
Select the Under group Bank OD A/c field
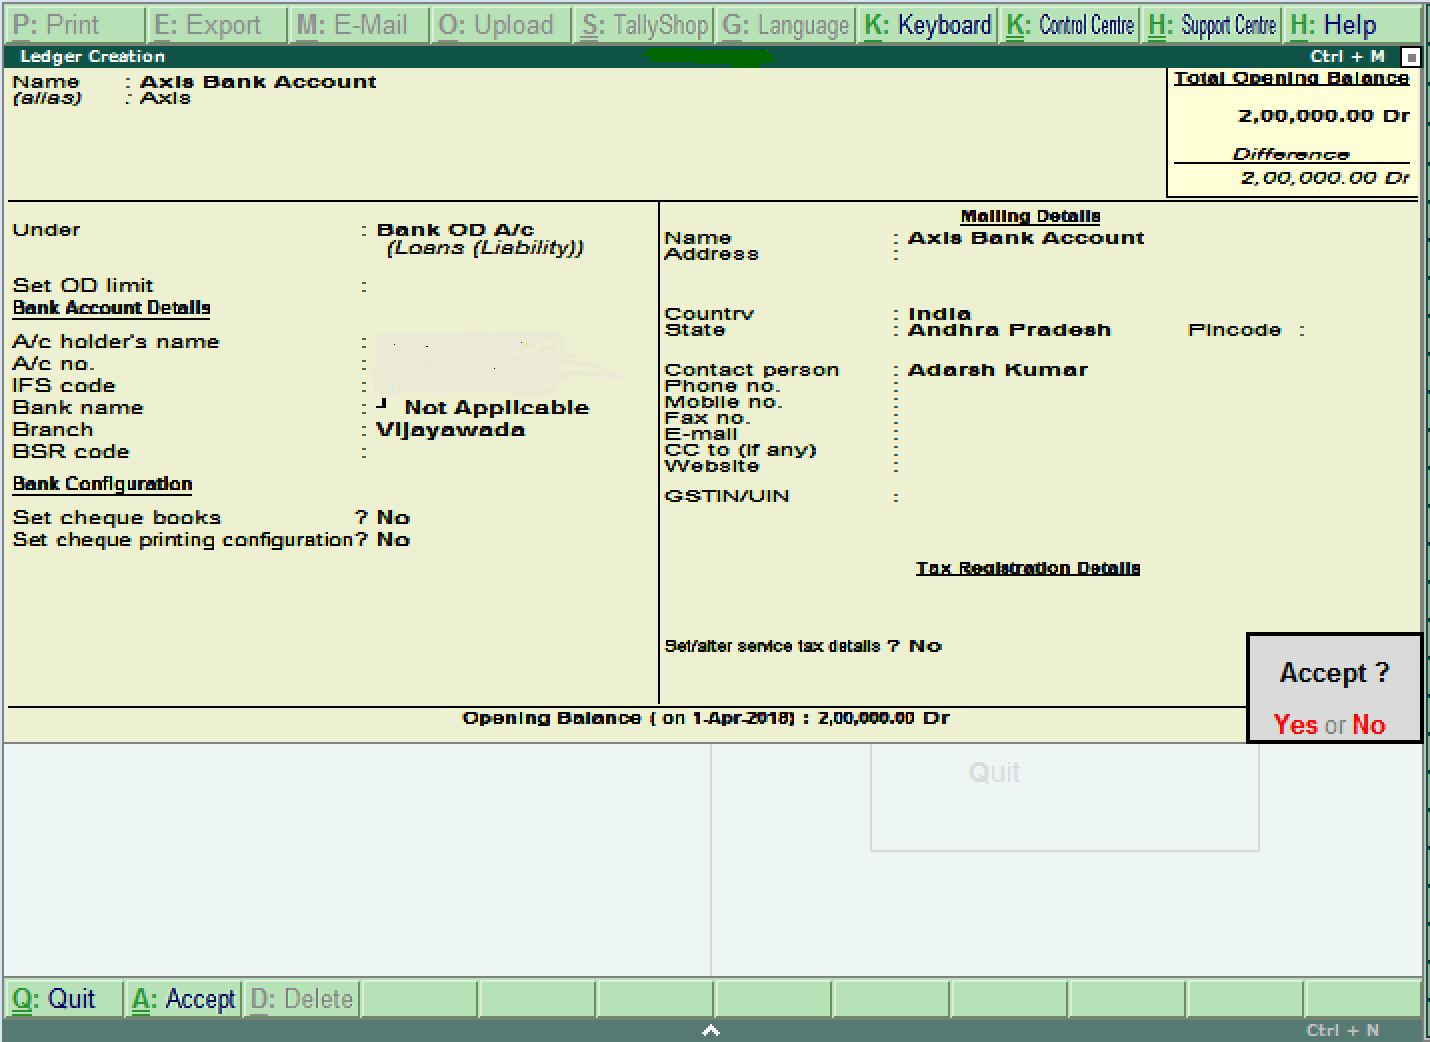pyautogui.click(x=455, y=229)
